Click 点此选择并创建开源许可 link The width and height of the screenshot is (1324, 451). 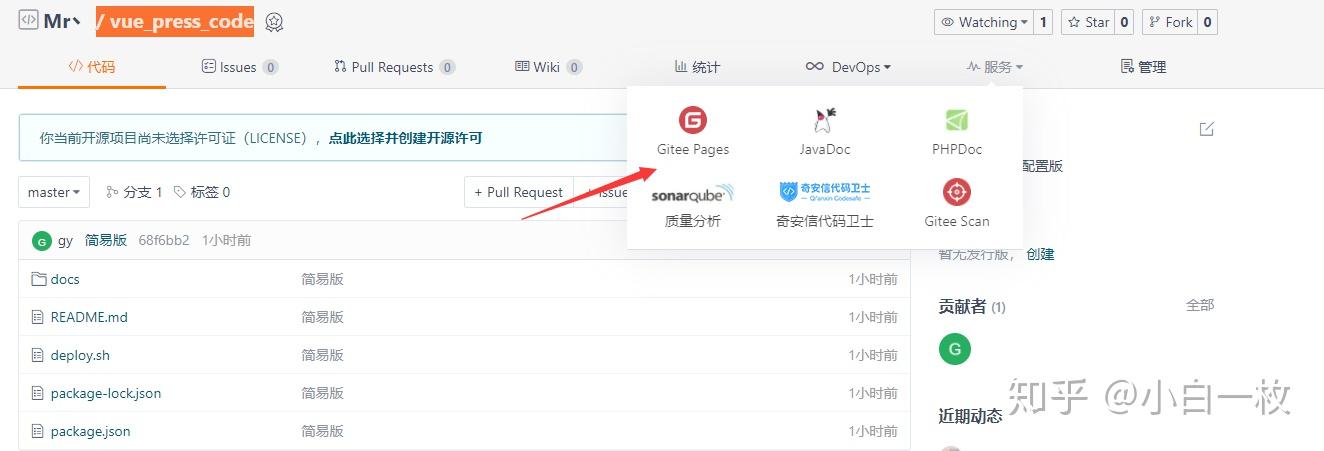406,138
